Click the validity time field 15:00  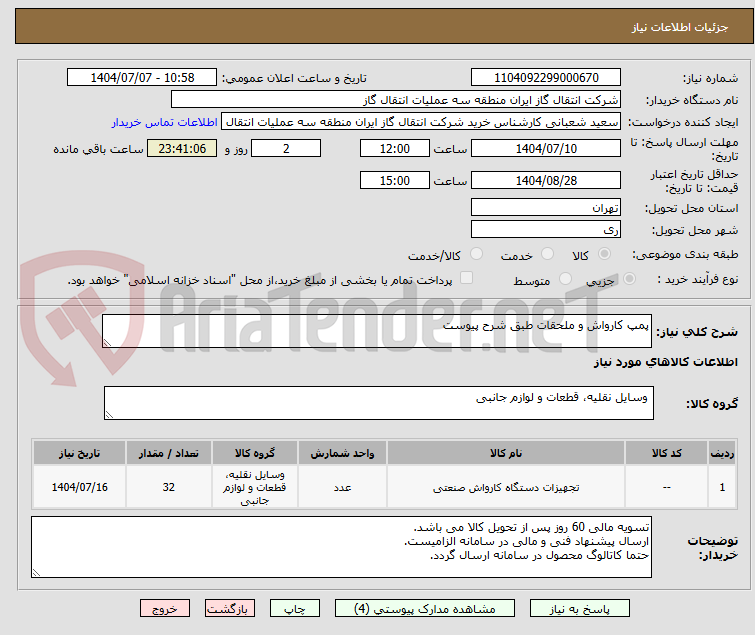(x=394, y=181)
